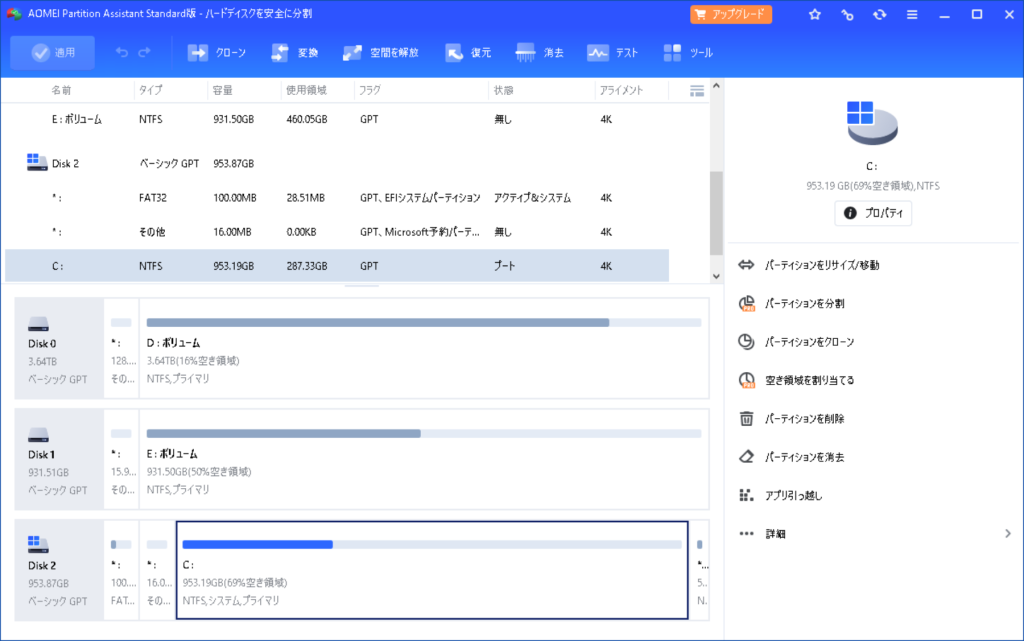Select the Disk 2 953.87GB disk block
Image resolution: width=1024 pixels, height=641 pixels.
[59, 571]
